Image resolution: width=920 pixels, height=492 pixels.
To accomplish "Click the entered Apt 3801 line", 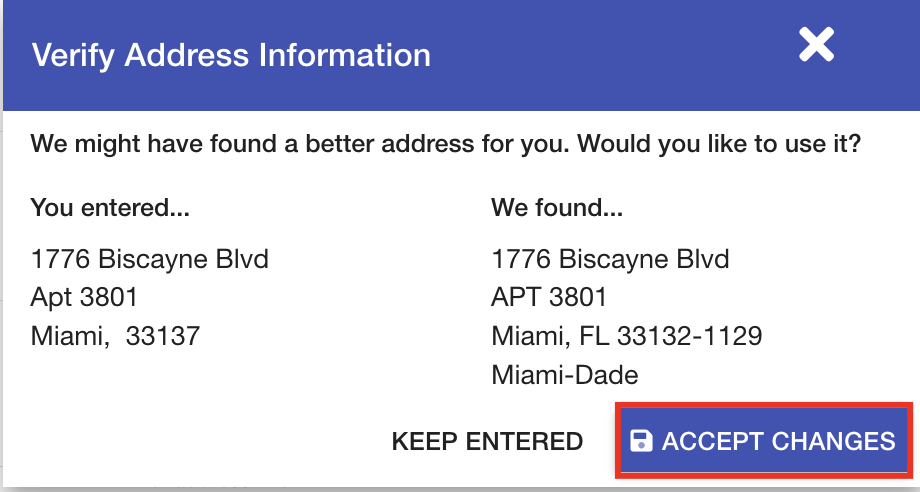I will 84,297.
